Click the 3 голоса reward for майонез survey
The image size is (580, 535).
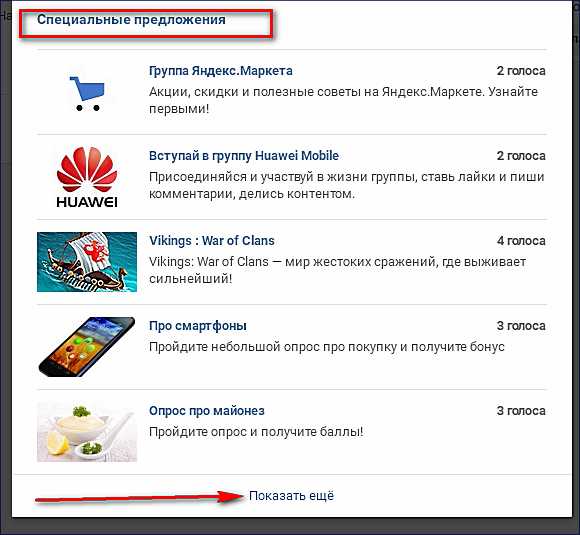pyautogui.click(x=521, y=411)
